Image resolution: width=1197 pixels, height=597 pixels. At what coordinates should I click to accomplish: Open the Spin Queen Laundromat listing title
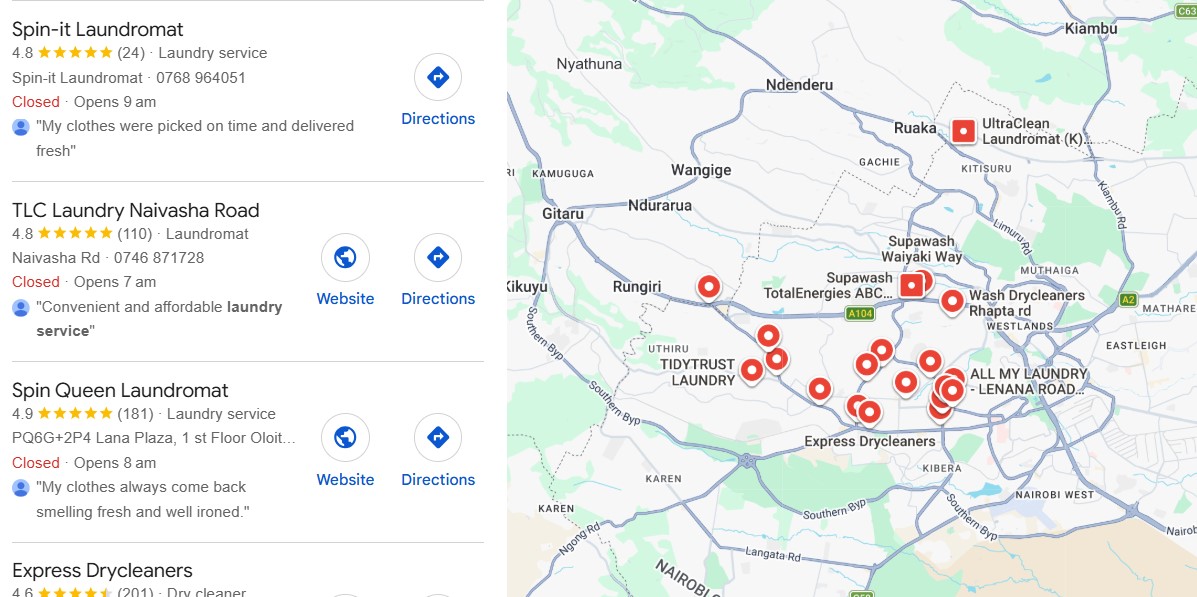(x=120, y=390)
